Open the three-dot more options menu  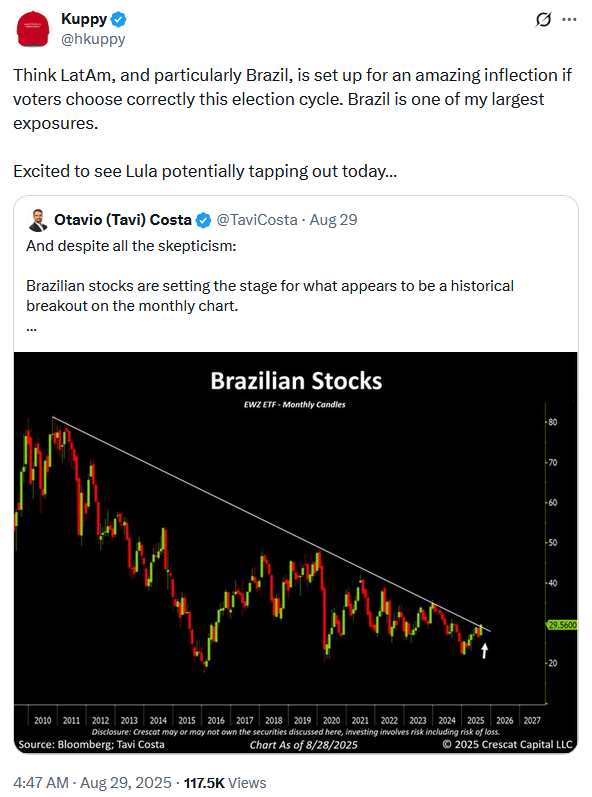click(569, 19)
